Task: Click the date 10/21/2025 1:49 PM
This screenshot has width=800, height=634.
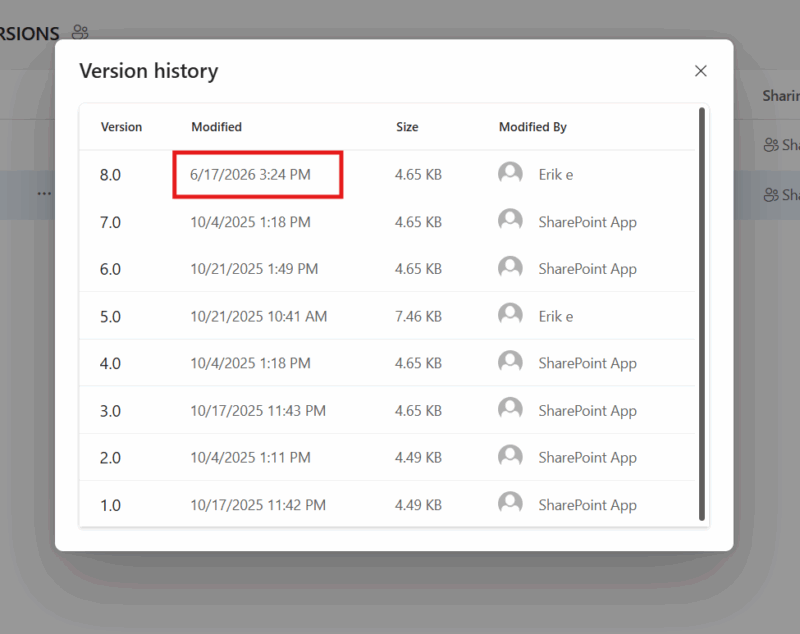Action: click(254, 269)
